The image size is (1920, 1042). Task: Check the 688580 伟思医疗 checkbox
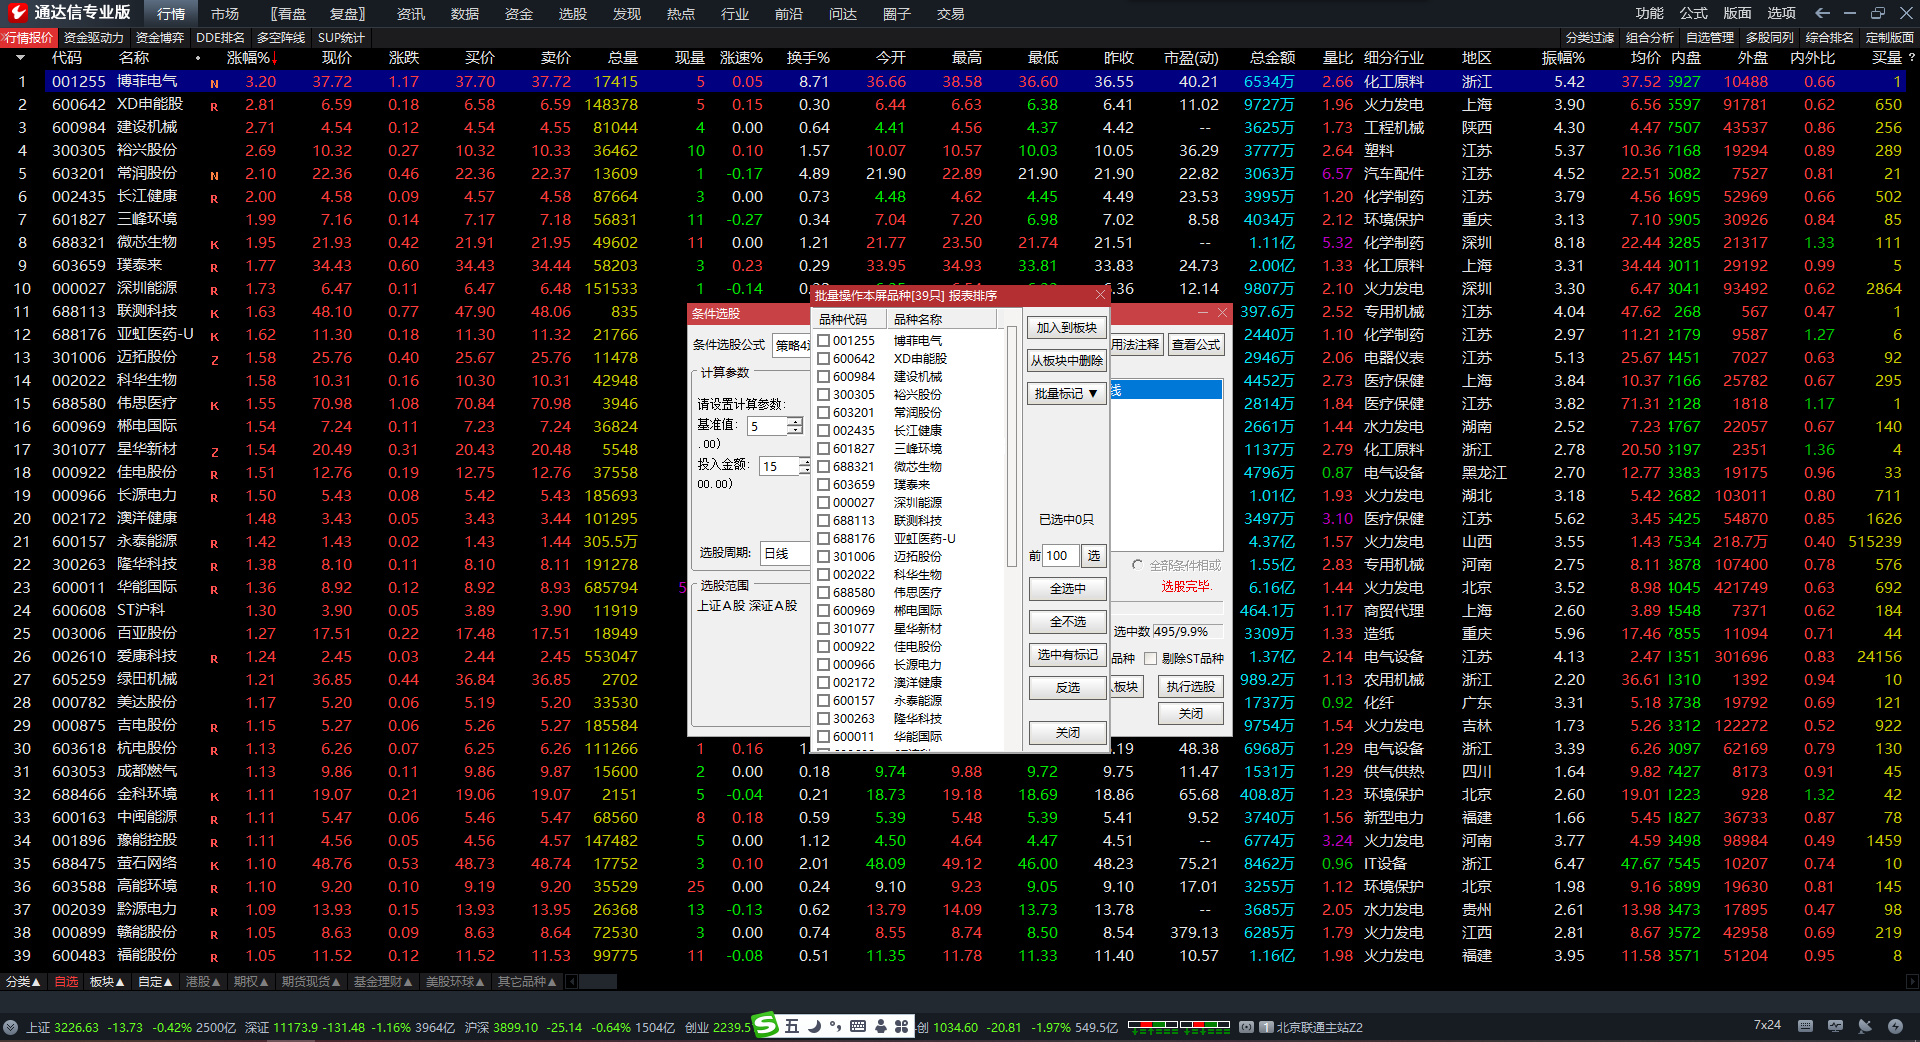823,592
